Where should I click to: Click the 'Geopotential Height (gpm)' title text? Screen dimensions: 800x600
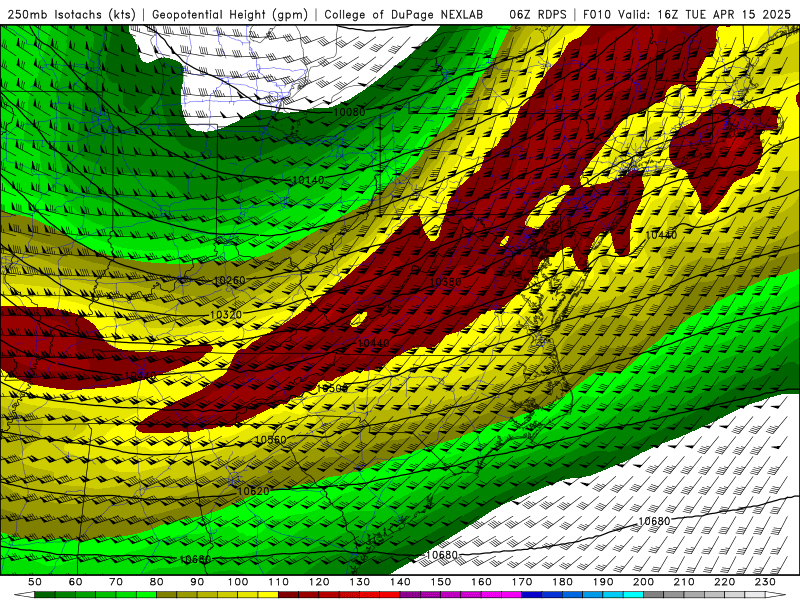tap(230, 14)
